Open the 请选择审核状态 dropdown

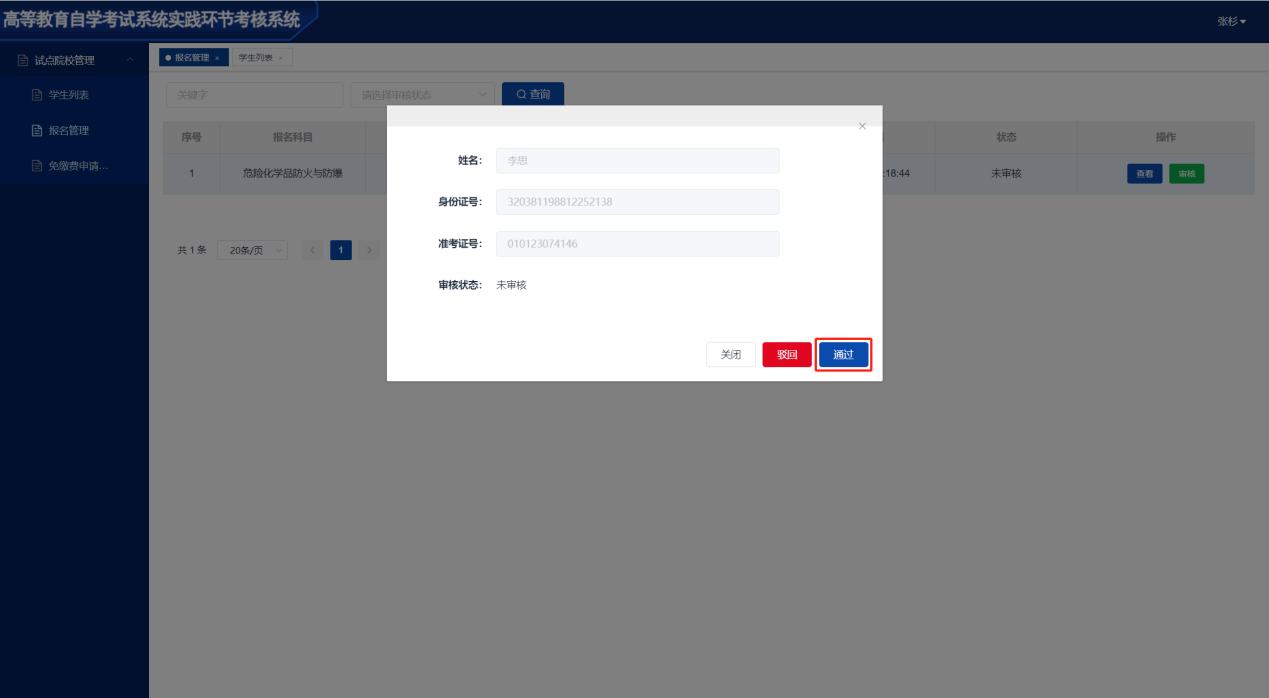coord(422,95)
